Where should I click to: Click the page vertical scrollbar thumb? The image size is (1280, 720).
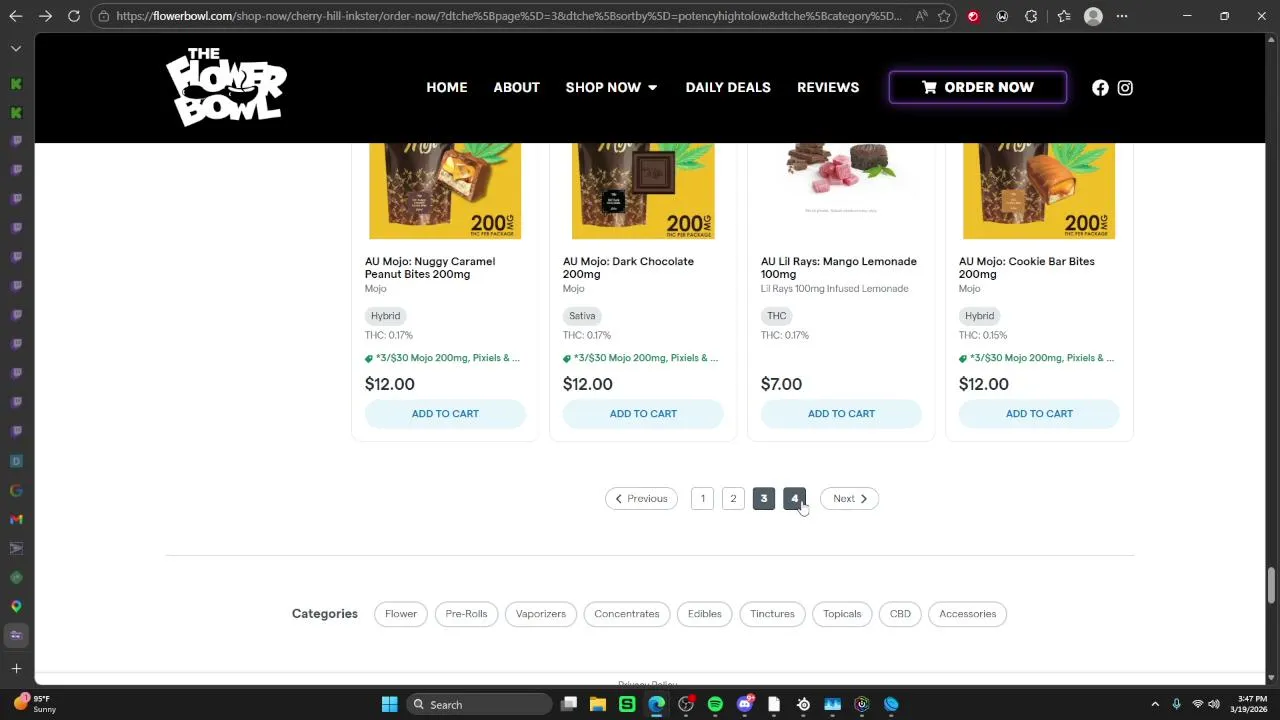[1272, 585]
